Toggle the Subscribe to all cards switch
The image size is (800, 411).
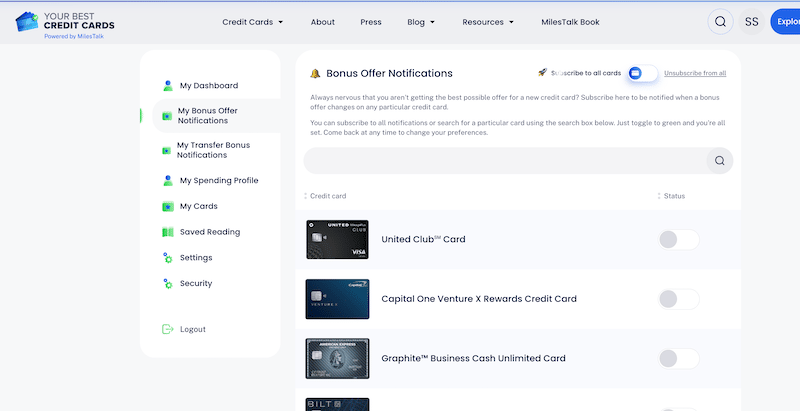pos(642,73)
